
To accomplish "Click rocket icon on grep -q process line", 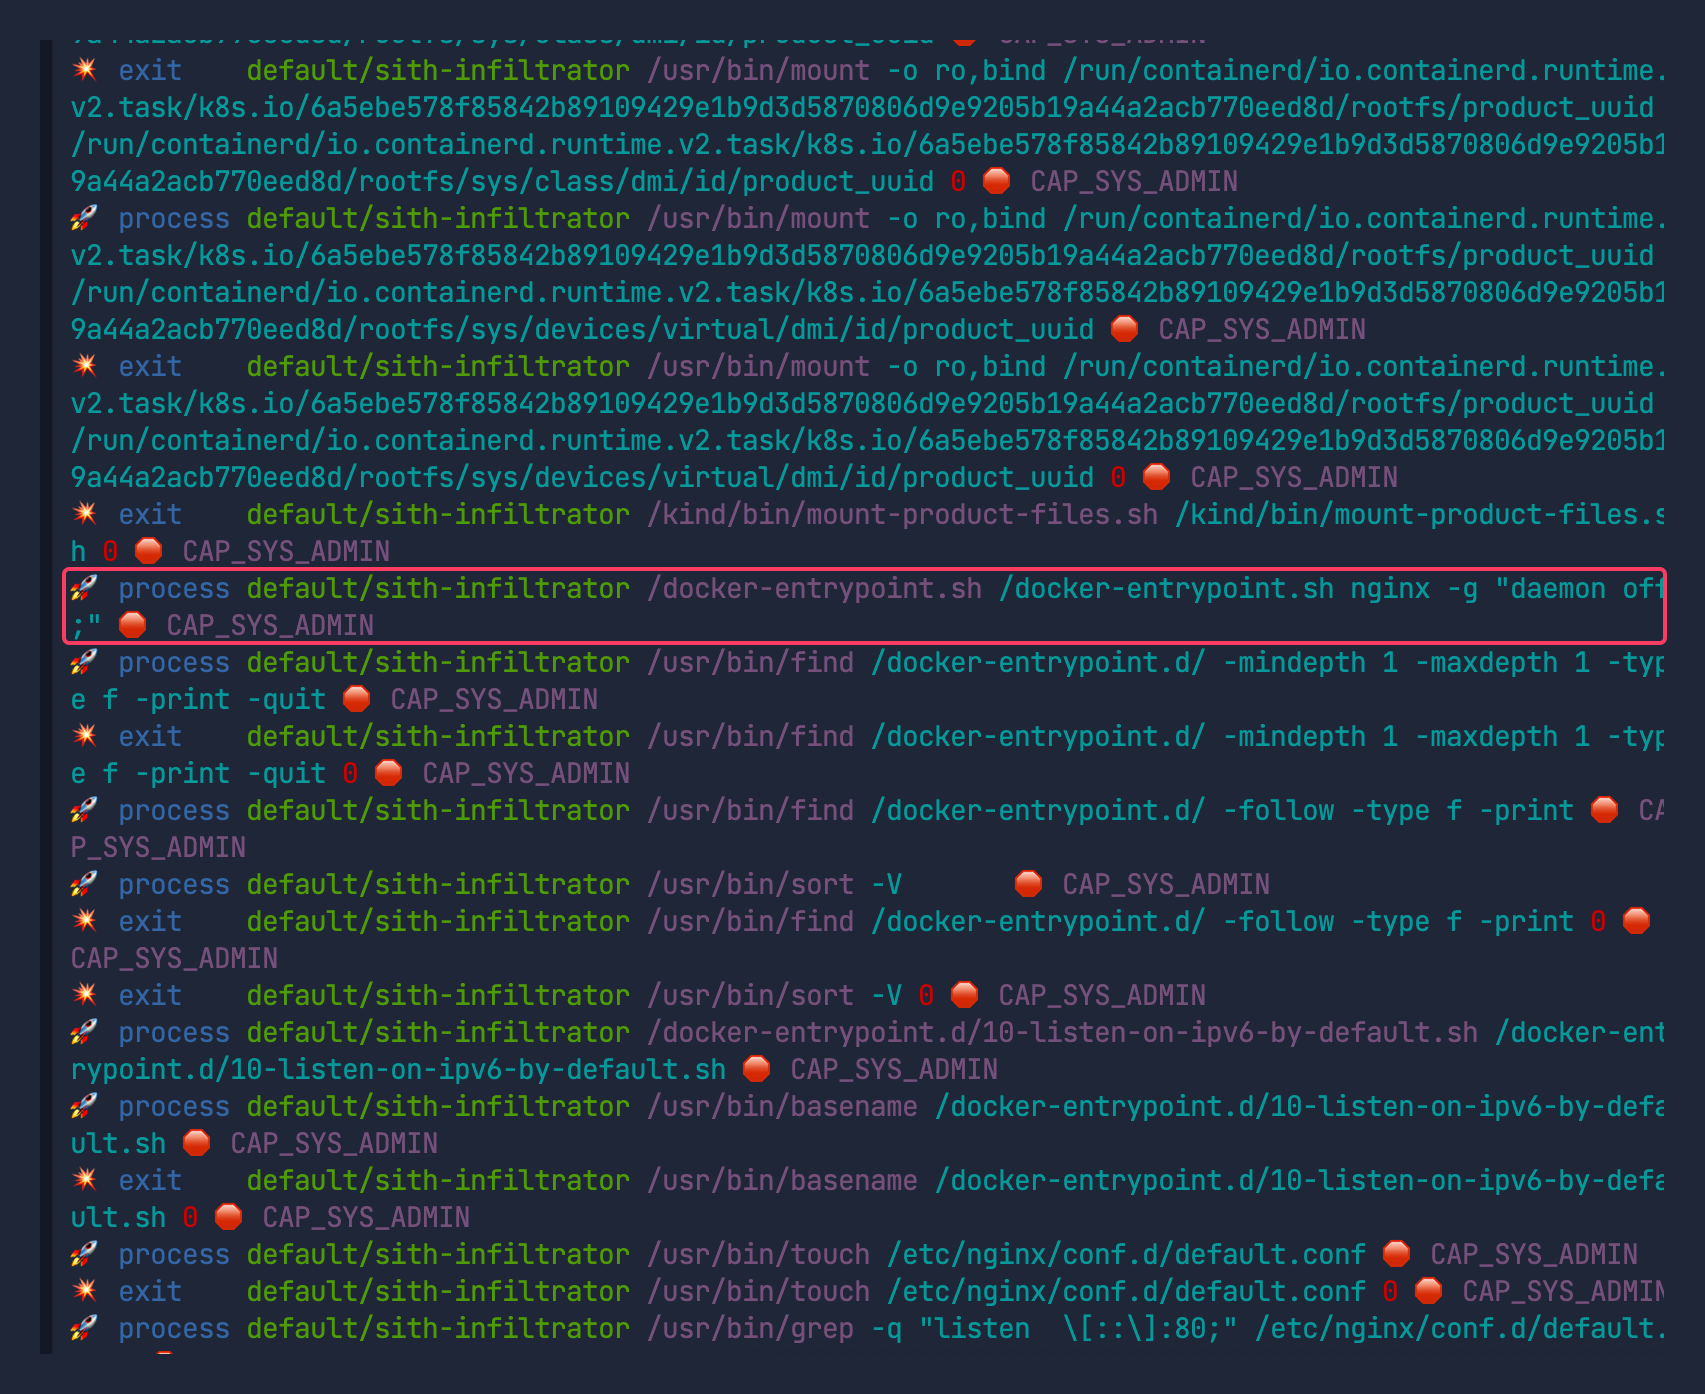I will [x=84, y=1329].
